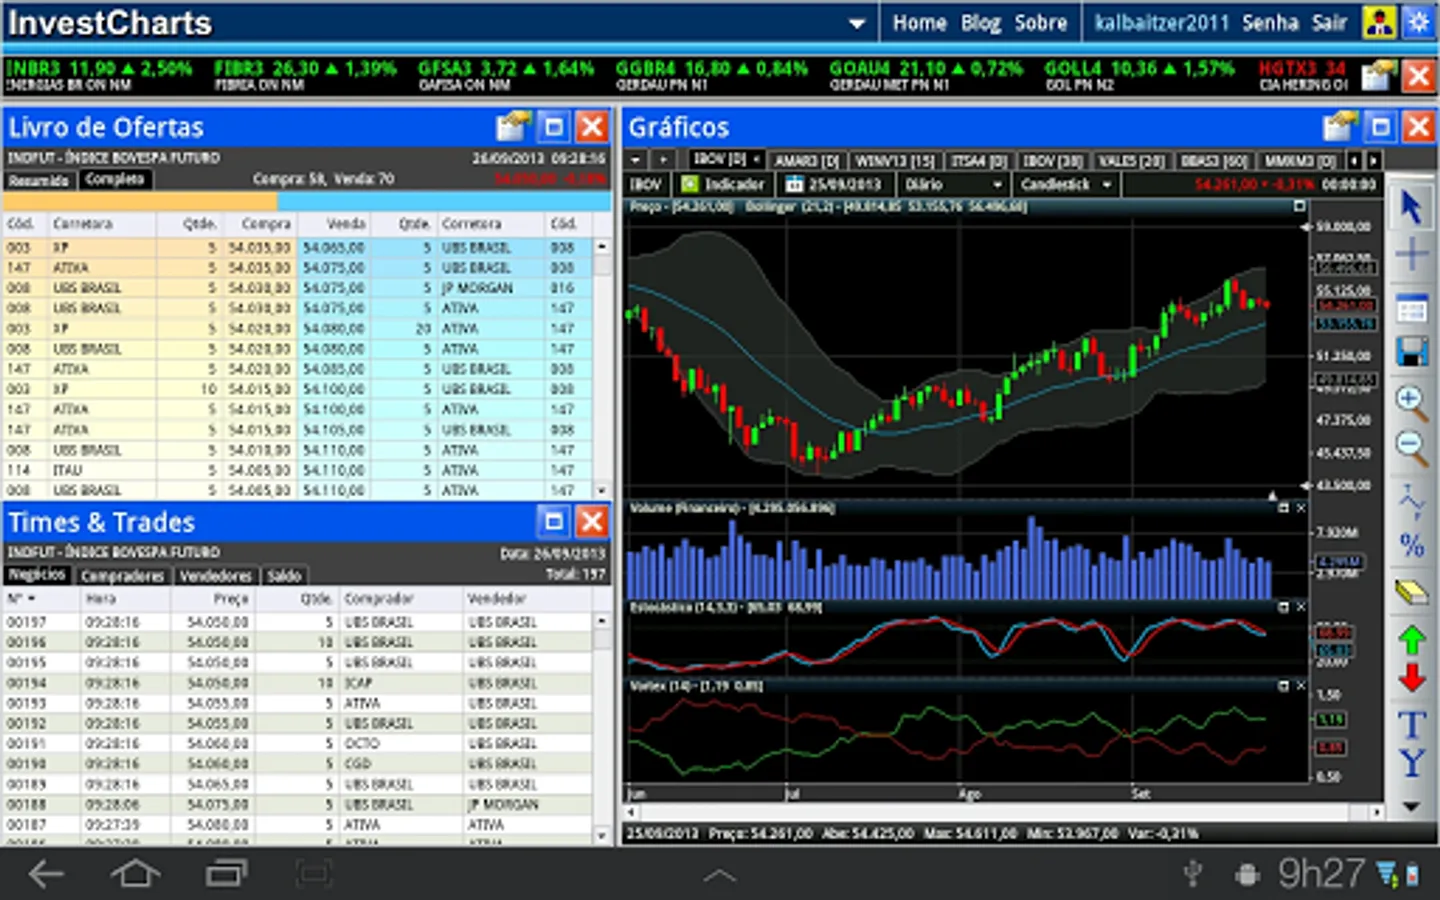Select the crosshair tool in chart toolbar
1440x900 pixels.
point(1411,255)
